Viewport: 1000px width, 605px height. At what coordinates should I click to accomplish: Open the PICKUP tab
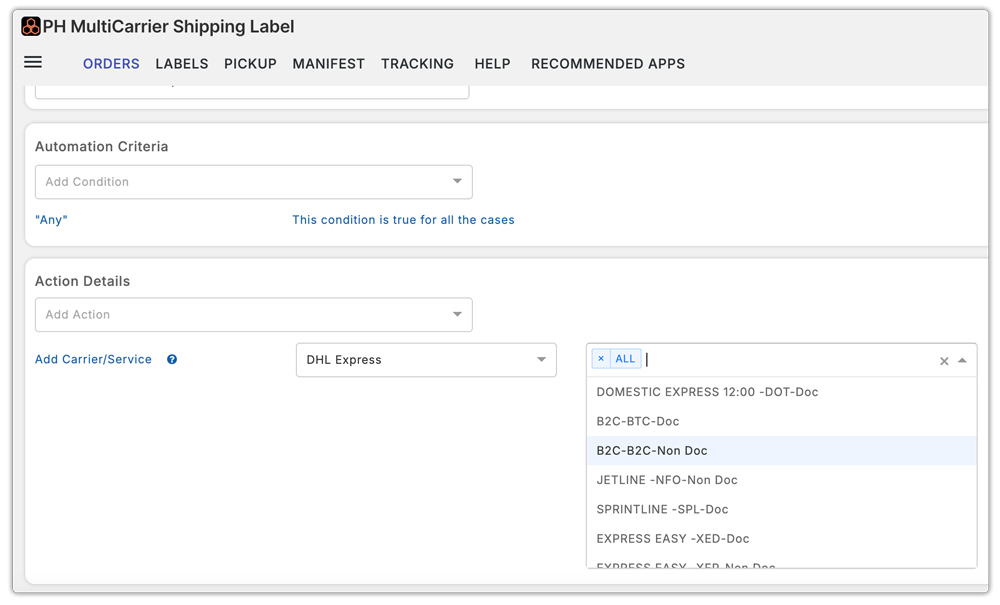250,64
